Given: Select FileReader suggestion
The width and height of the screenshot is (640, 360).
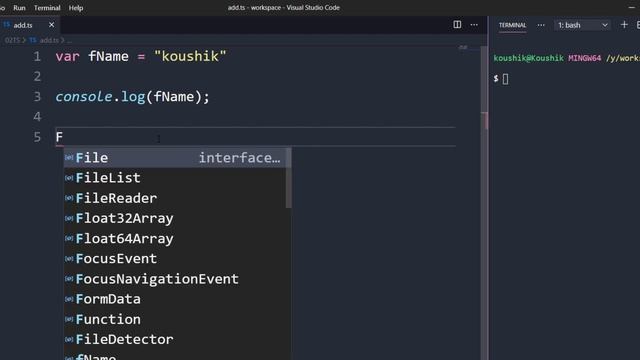Looking at the screenshot, I should coord(175,198).
